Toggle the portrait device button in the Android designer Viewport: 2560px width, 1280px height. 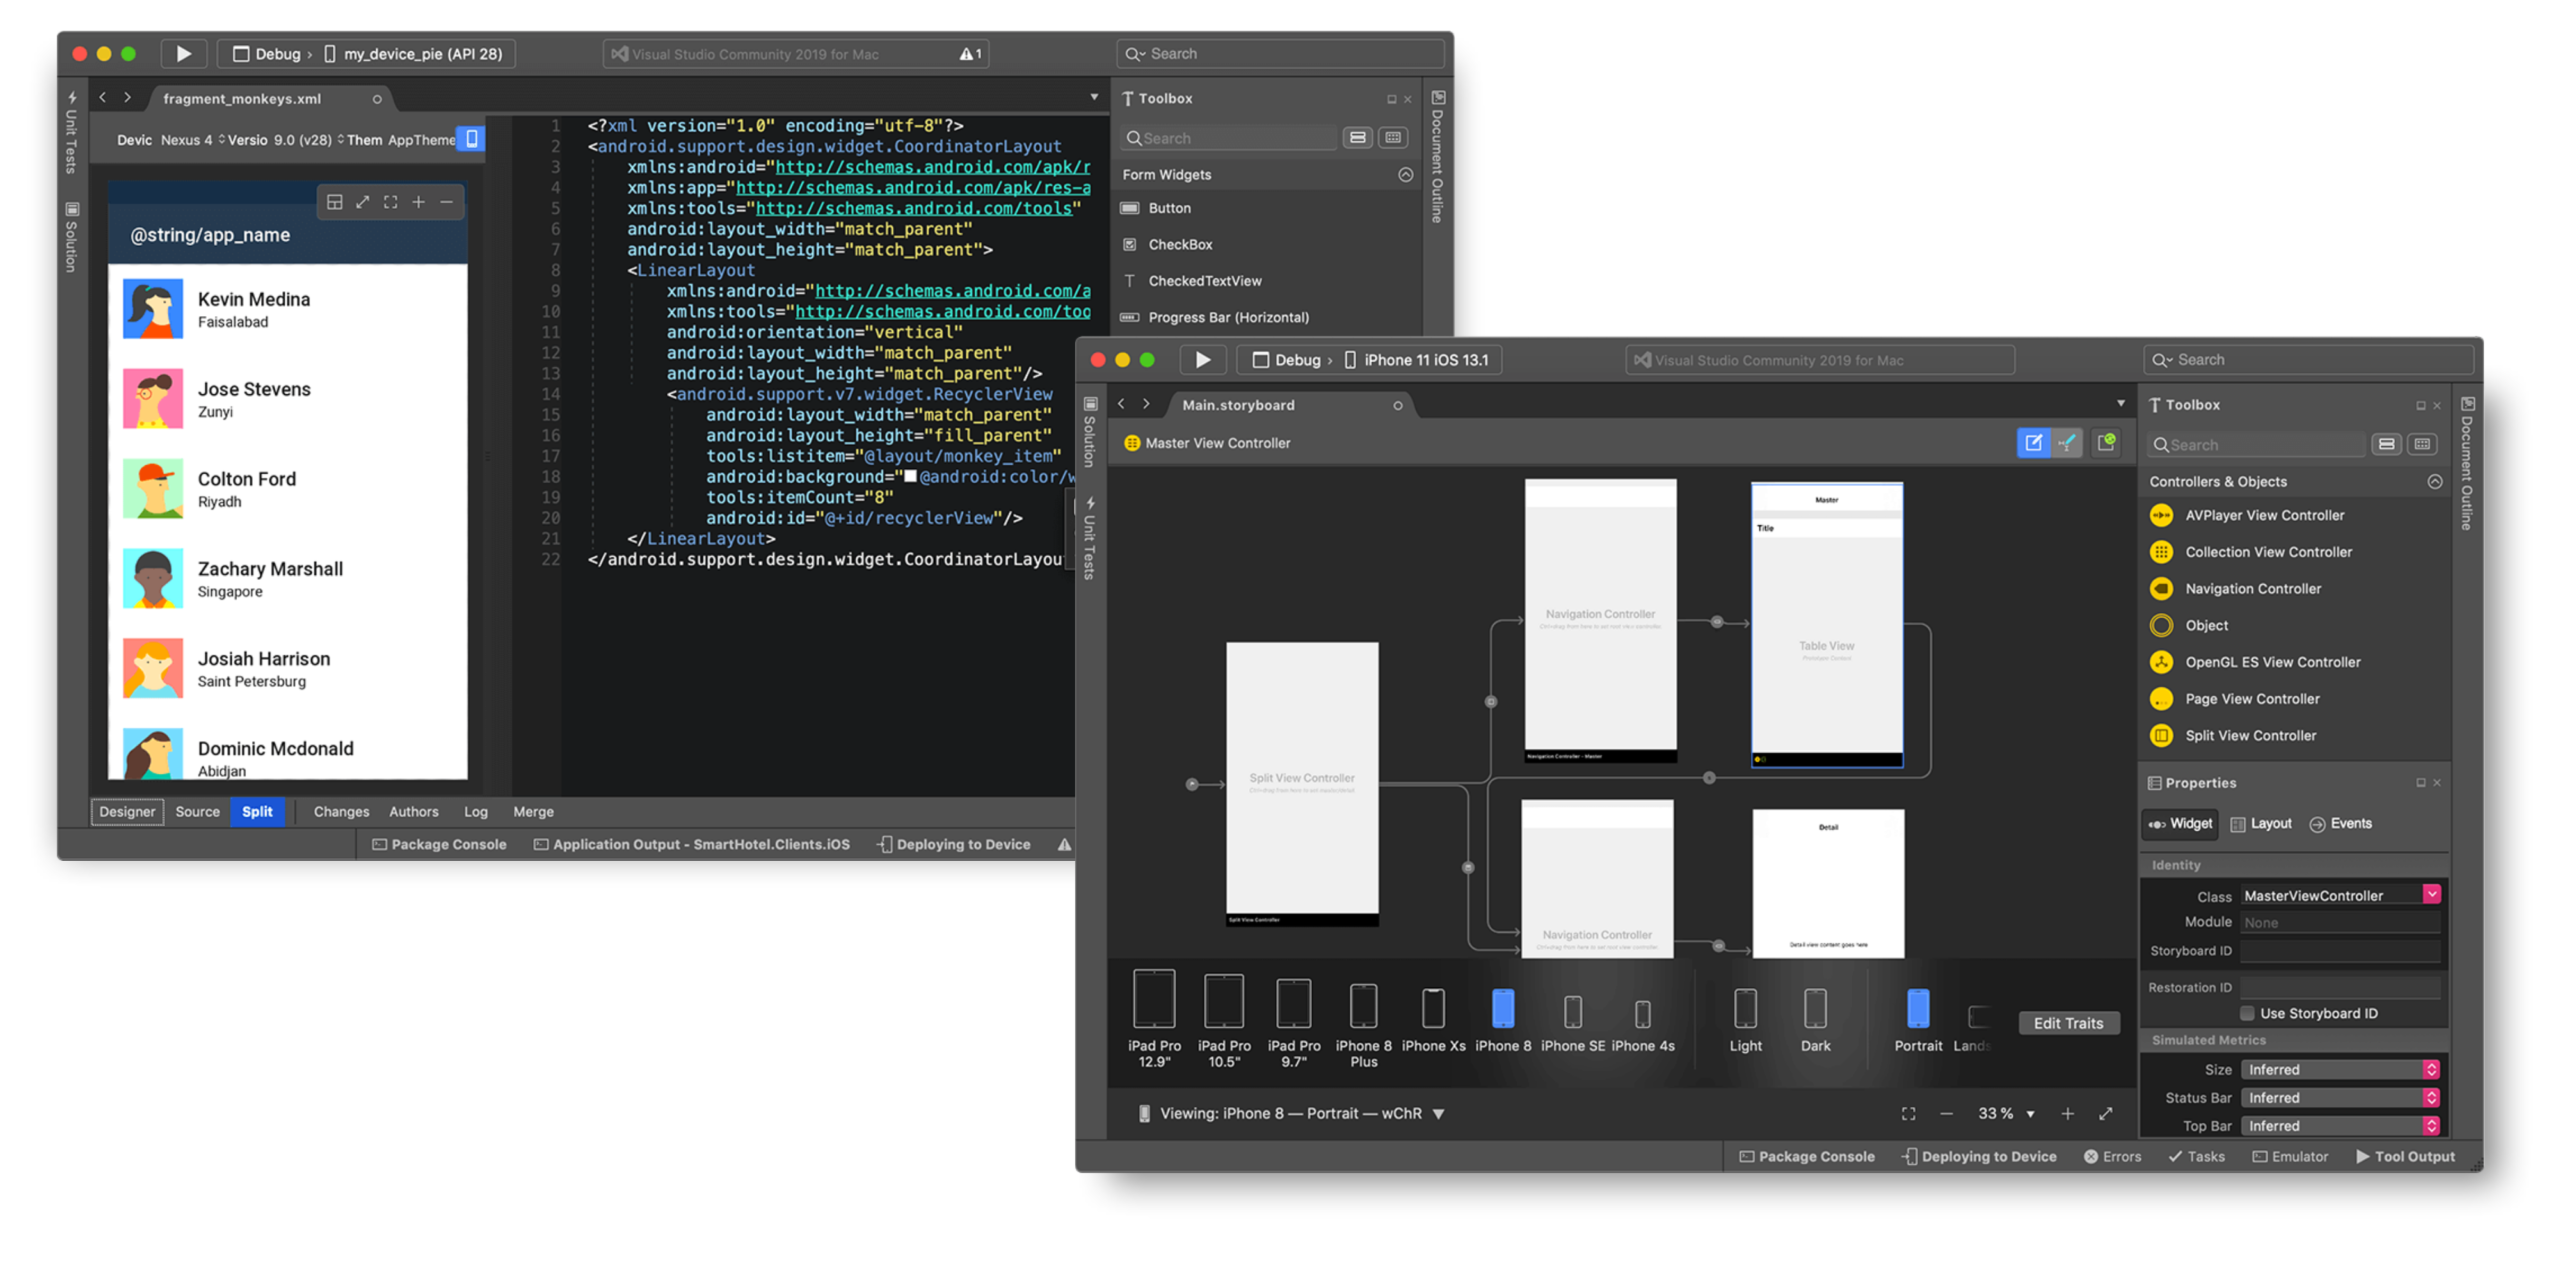tap(471, 139)
